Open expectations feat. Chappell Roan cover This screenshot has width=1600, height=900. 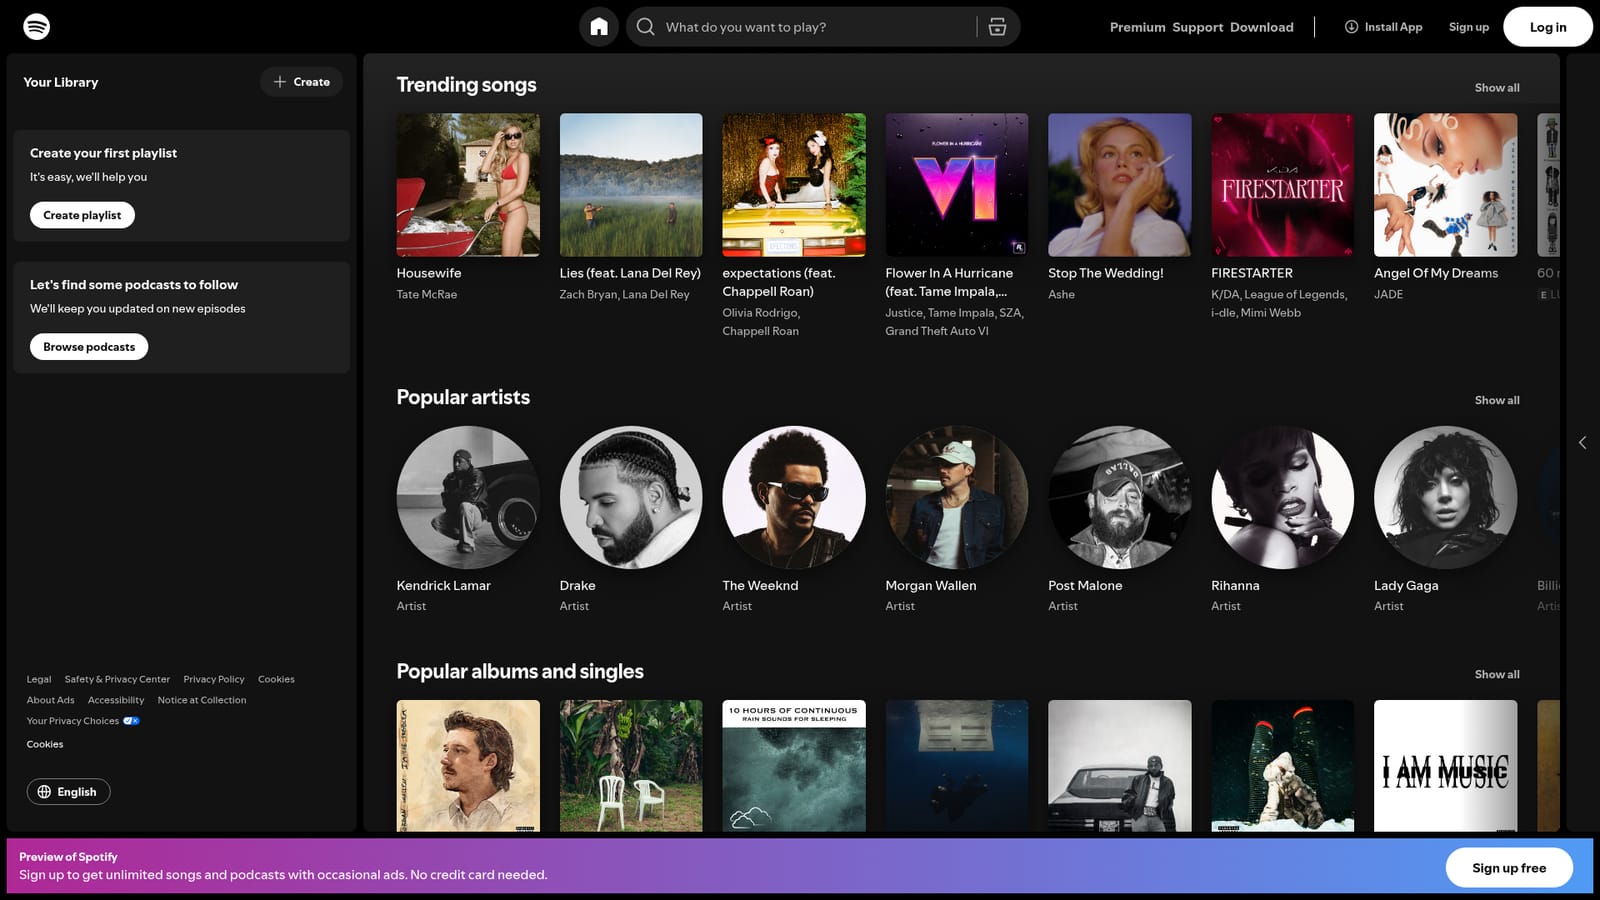794,185
